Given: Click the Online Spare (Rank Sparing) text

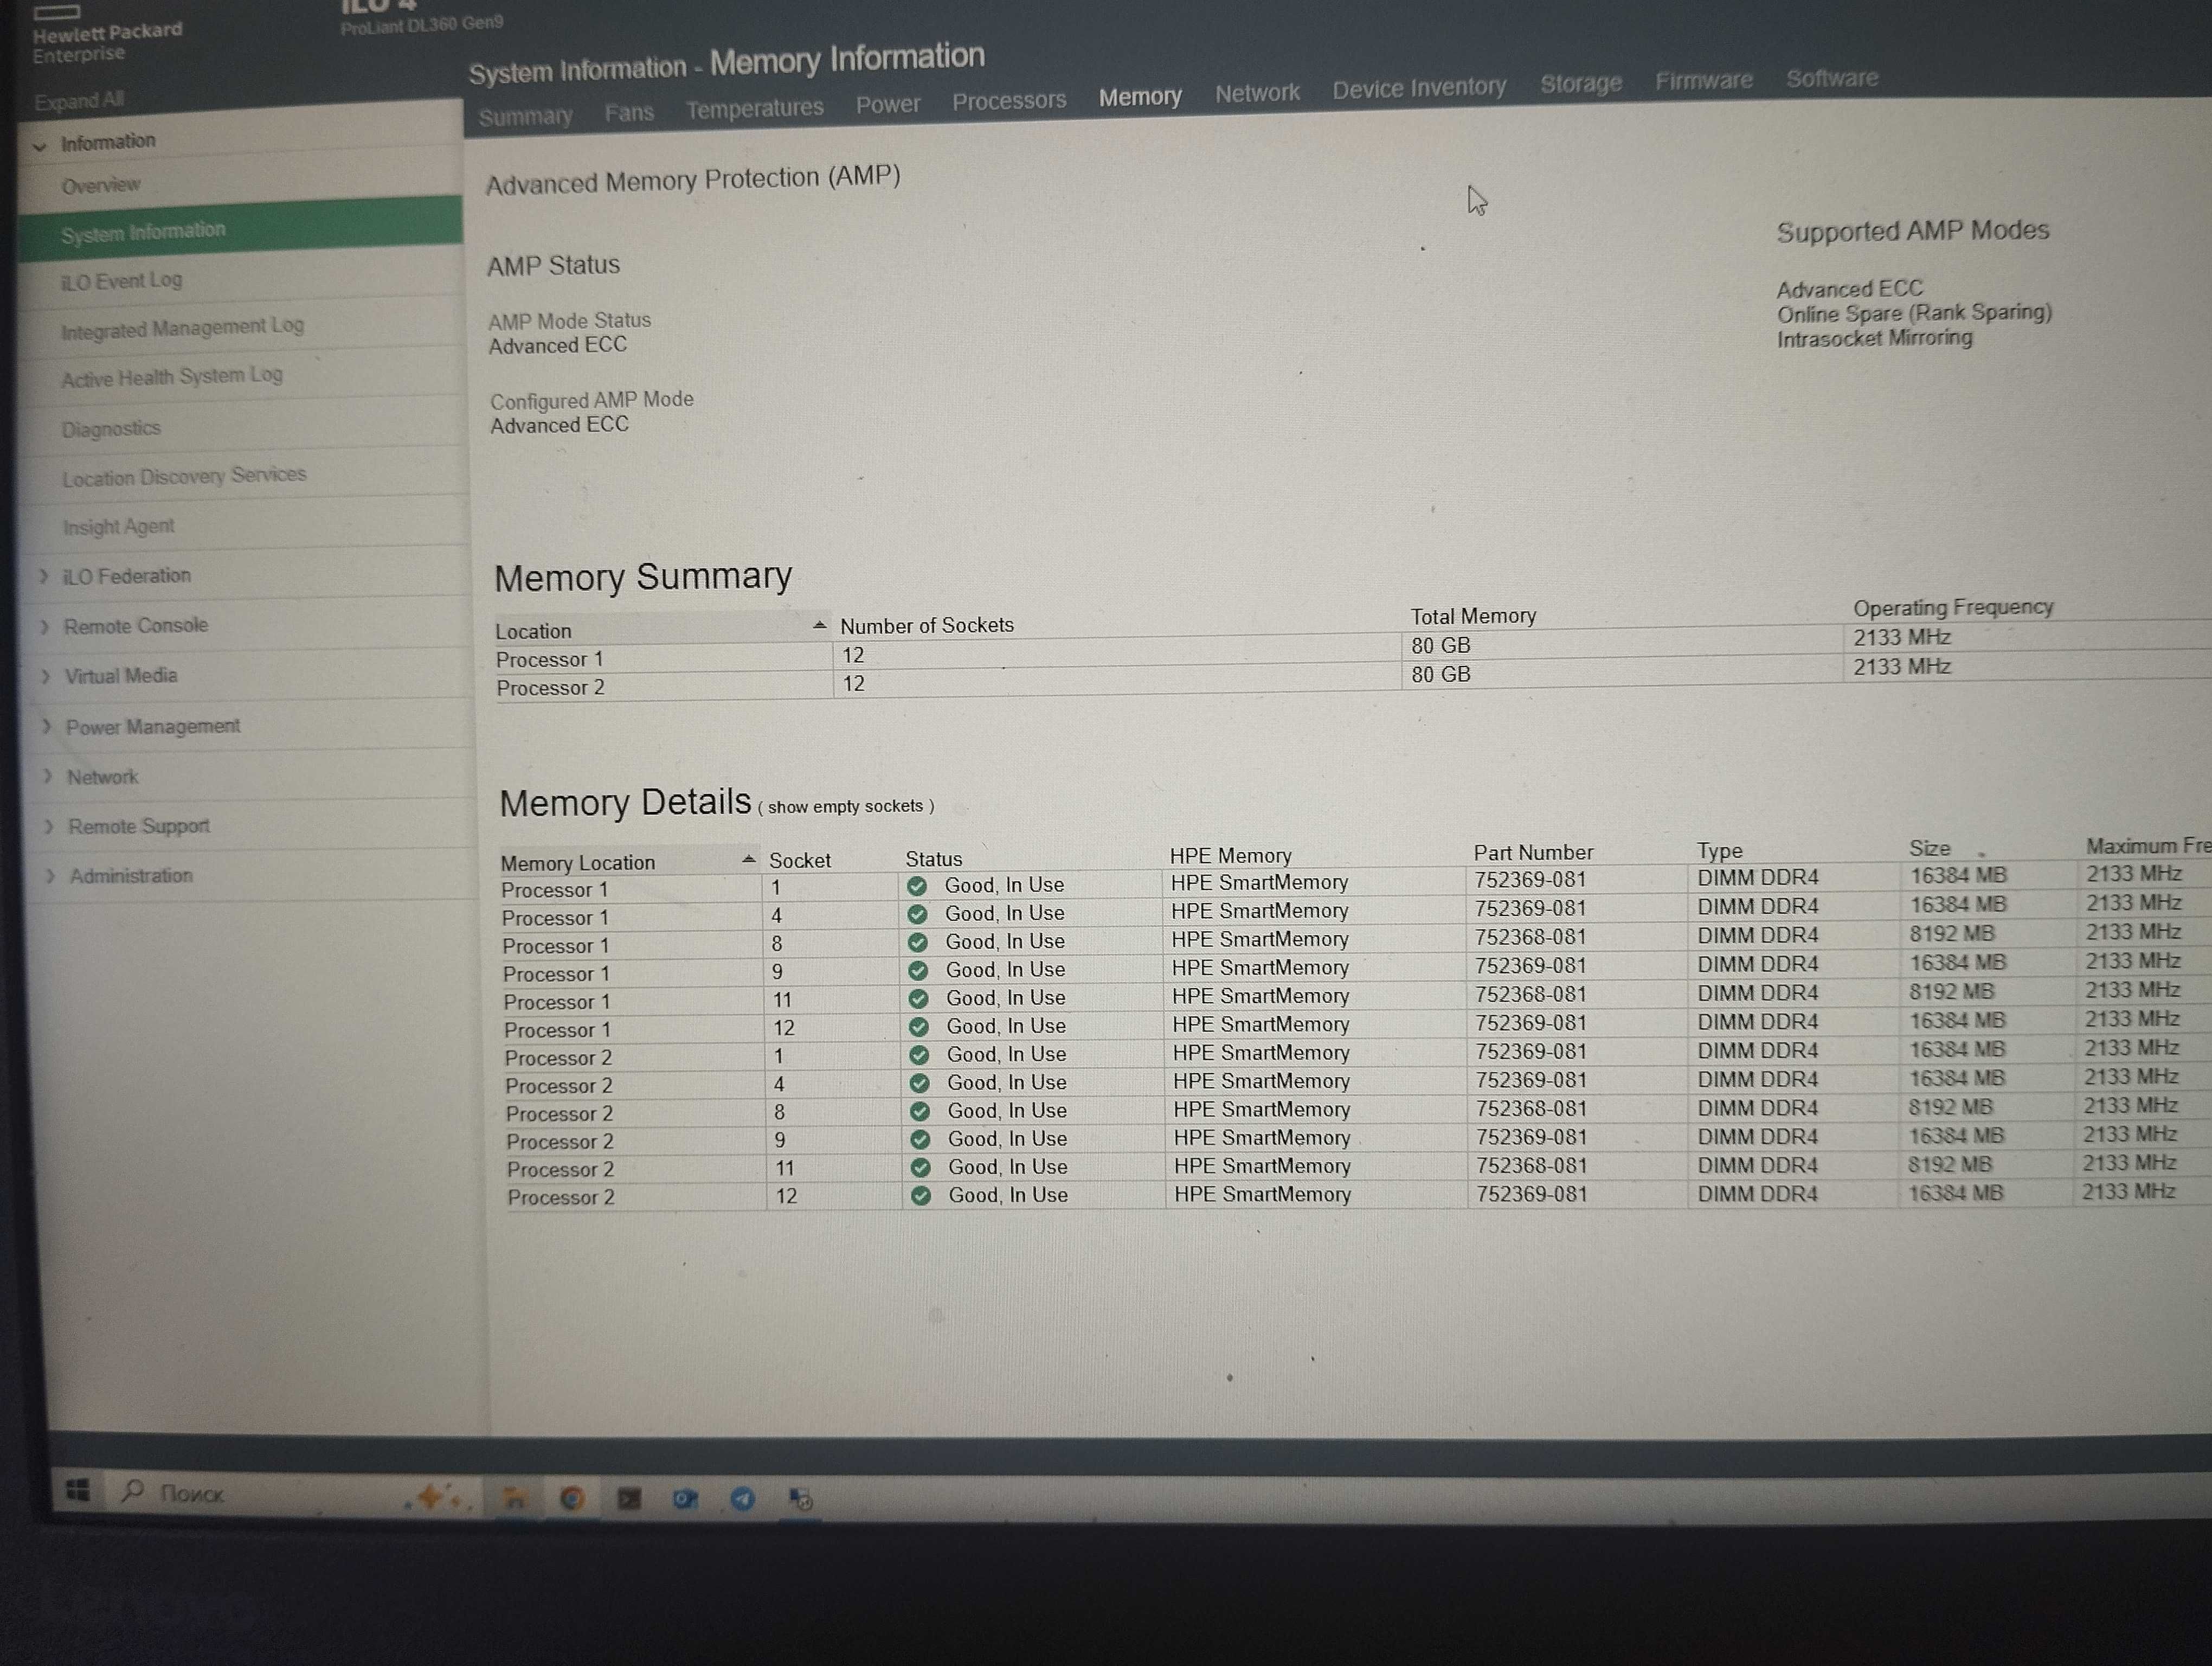Looking at the screenshot, I should pyautogui.click(x=1914, y=313).
